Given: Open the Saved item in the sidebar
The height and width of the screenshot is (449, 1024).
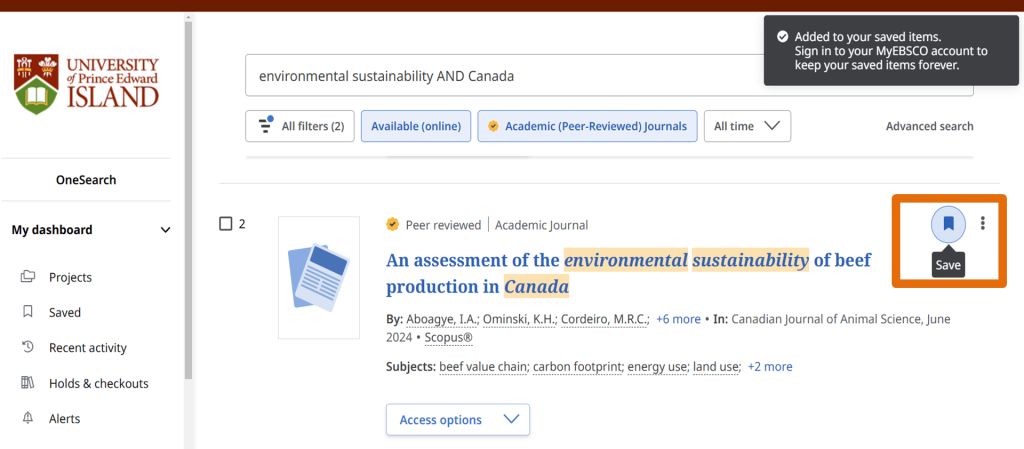Looking at the screenshot, I should click(x=65, y=313).
